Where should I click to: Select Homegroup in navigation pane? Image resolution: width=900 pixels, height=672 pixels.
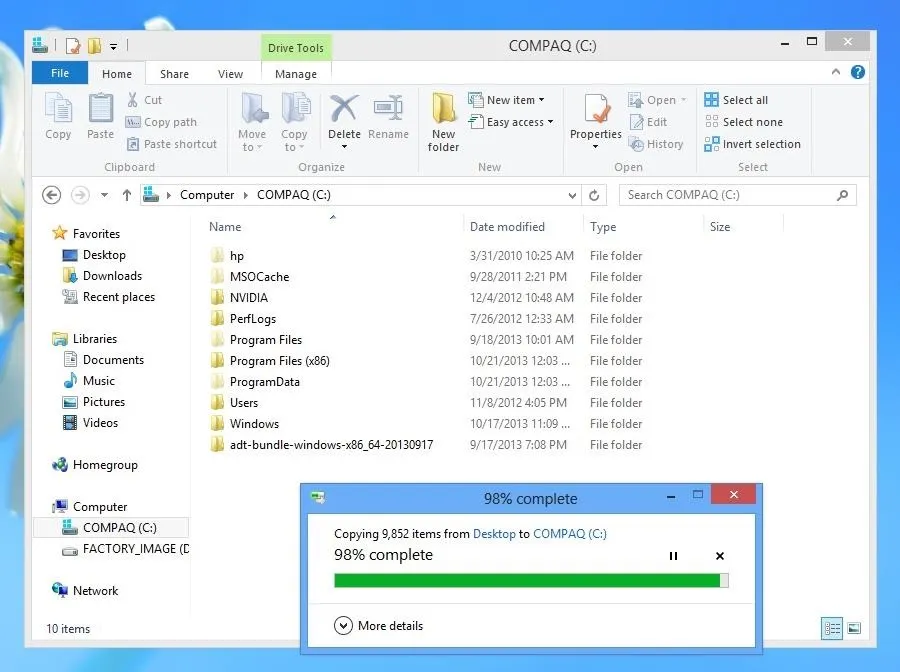click(x=95, y=465)
